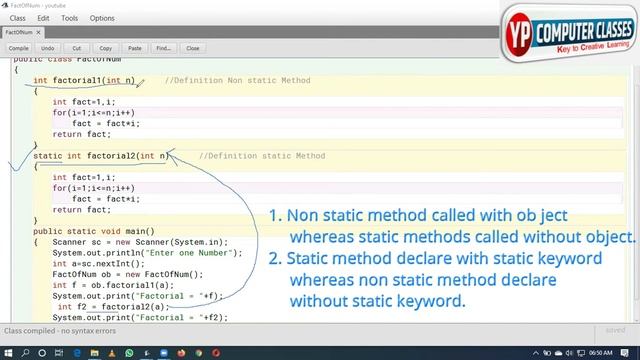This screenshot has width=640, height=360.
Task: Click the Find... button
Action: pos(163,48)
